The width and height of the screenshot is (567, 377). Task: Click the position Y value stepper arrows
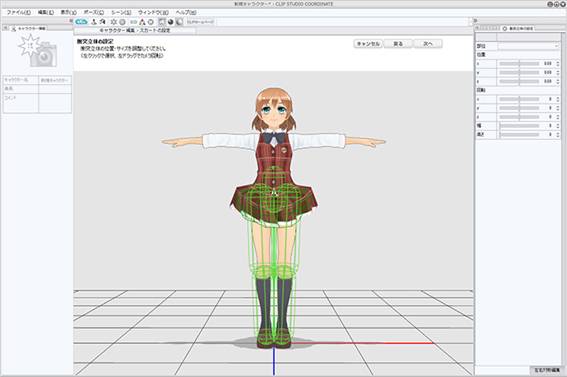coord(558,73)
